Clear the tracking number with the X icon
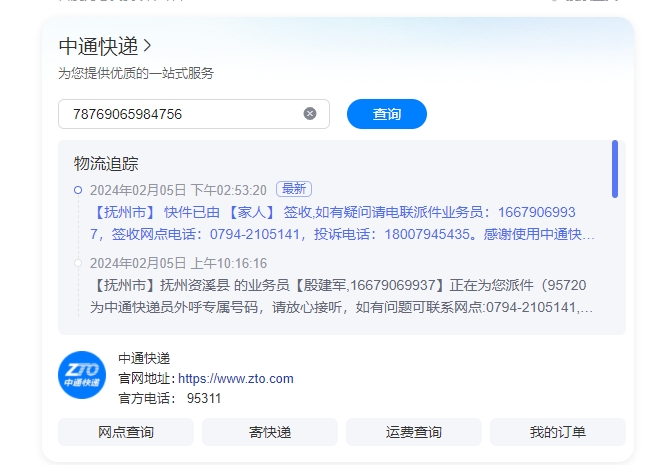 pos(310,114)
